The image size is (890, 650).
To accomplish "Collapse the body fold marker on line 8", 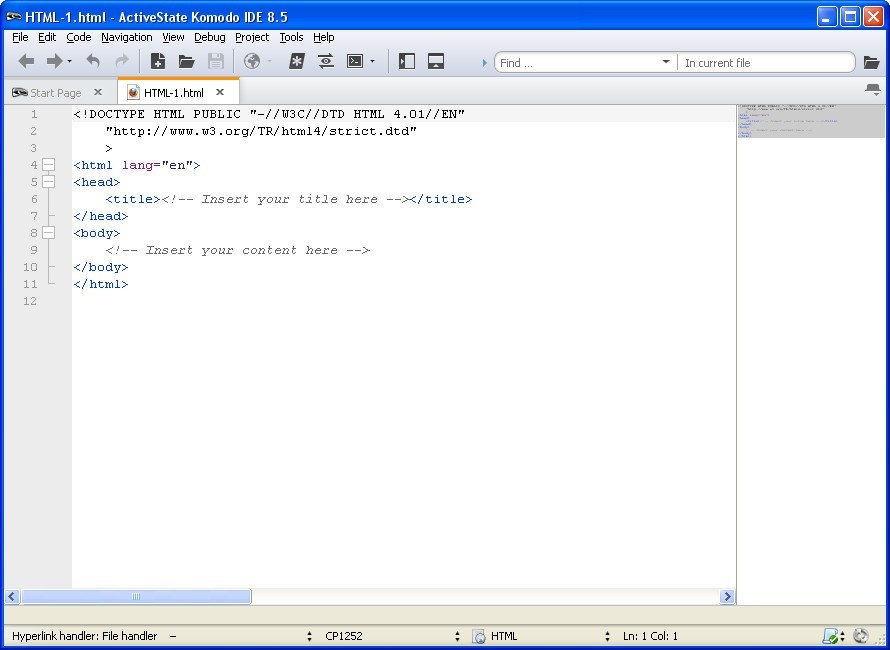I will coord(49,233).
